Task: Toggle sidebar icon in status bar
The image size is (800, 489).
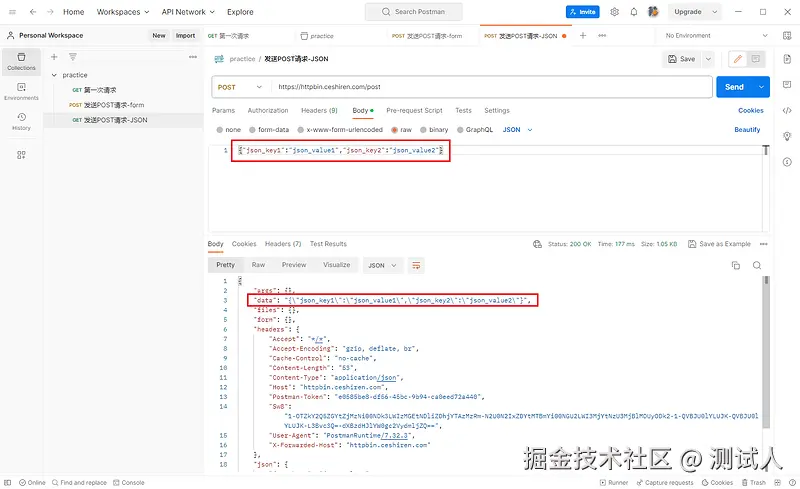Action: point(8,482)
